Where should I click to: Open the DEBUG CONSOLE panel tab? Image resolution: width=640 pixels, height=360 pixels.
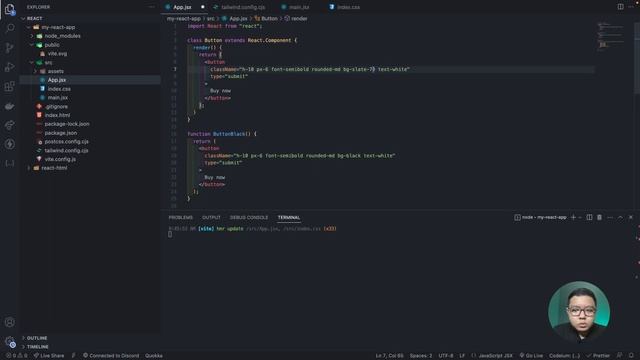coord(249,217)
